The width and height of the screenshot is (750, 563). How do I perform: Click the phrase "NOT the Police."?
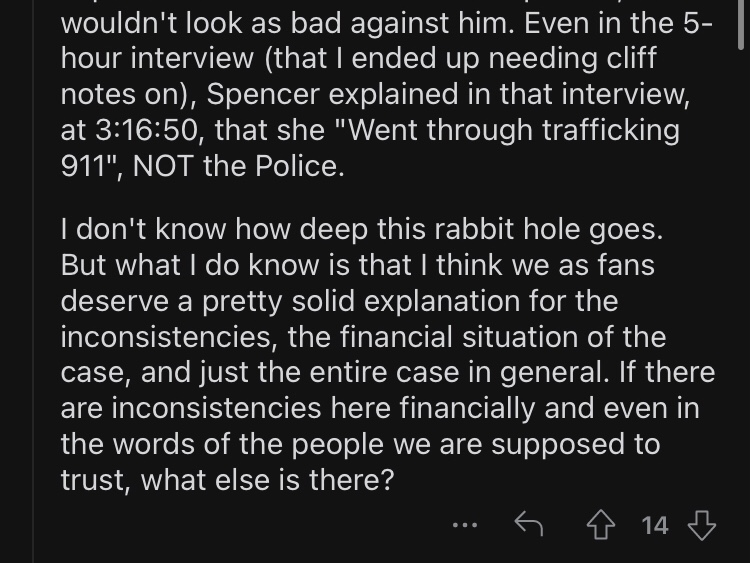coord(239,166)
